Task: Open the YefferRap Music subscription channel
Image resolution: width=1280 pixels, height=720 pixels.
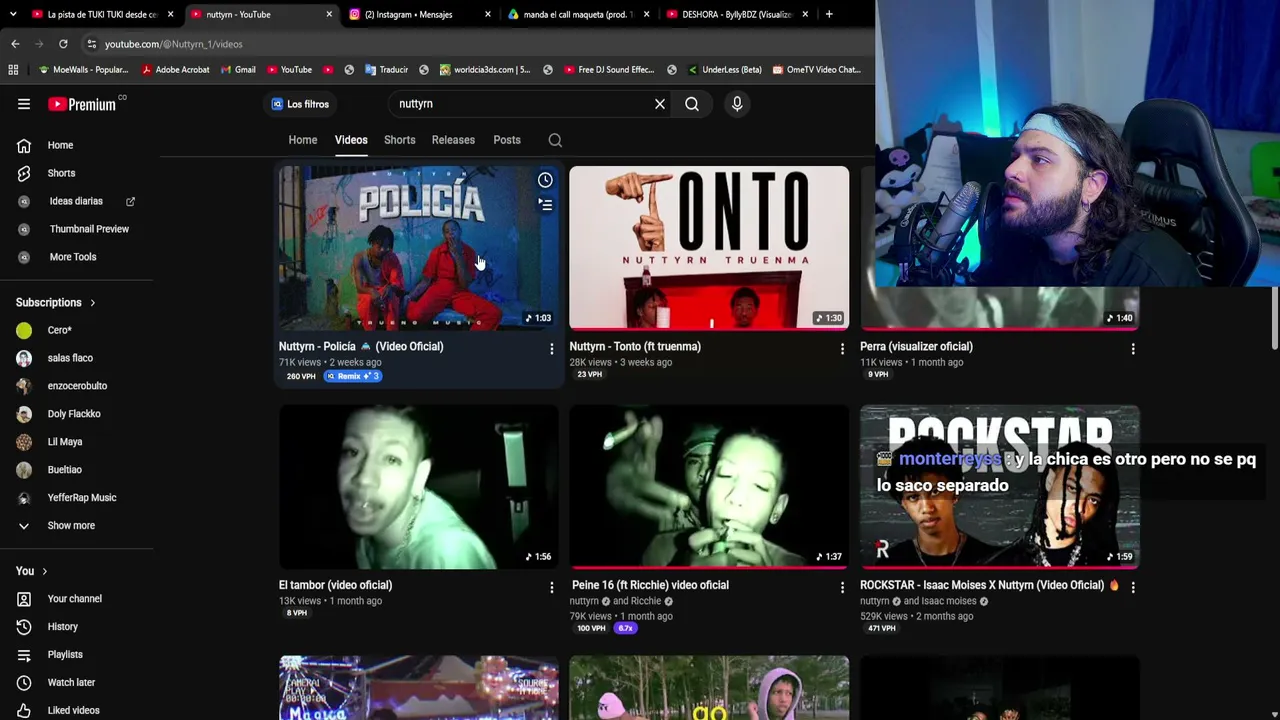Action: coord(80,498)
